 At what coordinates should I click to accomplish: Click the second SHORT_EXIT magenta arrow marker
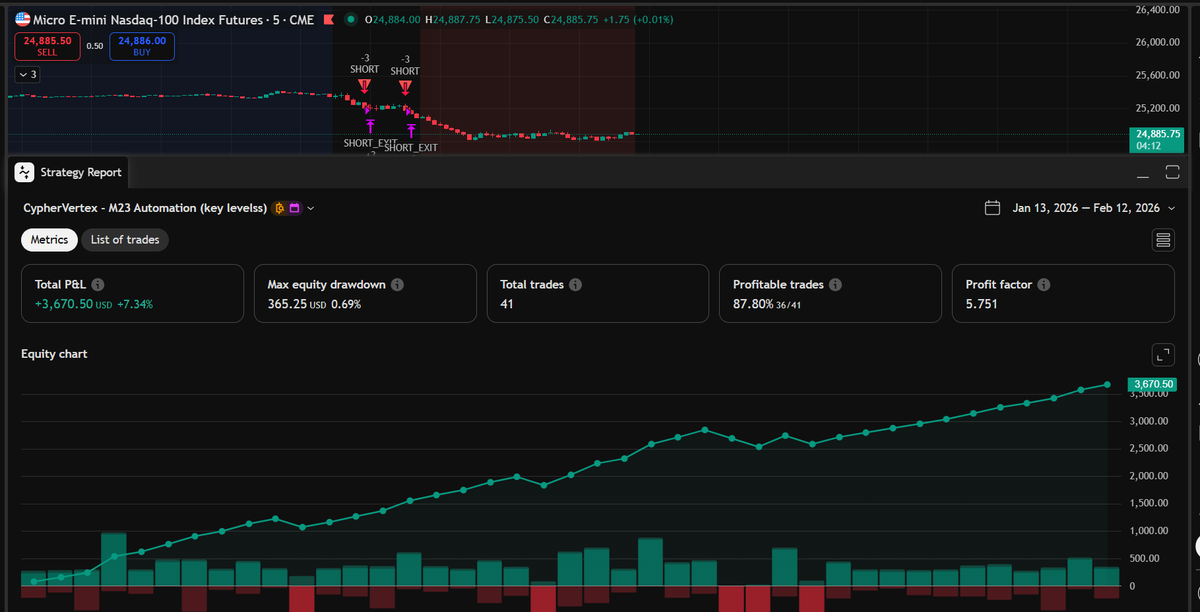411,131
